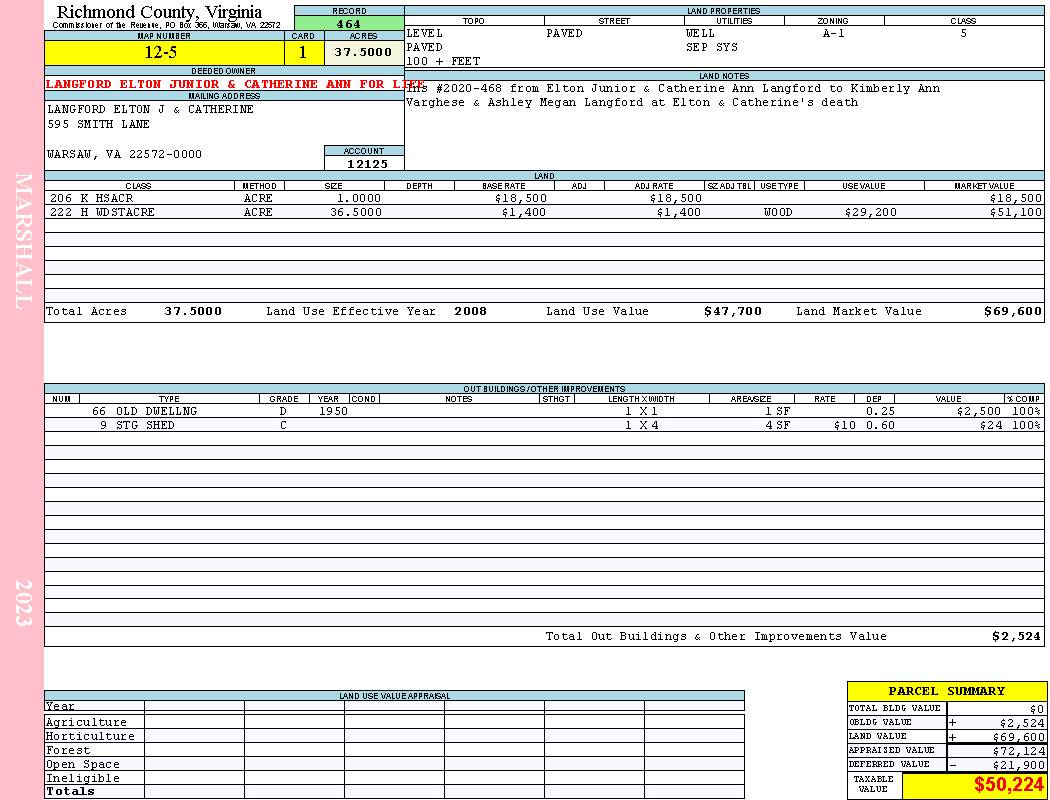Select account number 12125
Screen dimensions: 1050x800
coord(367,163)
